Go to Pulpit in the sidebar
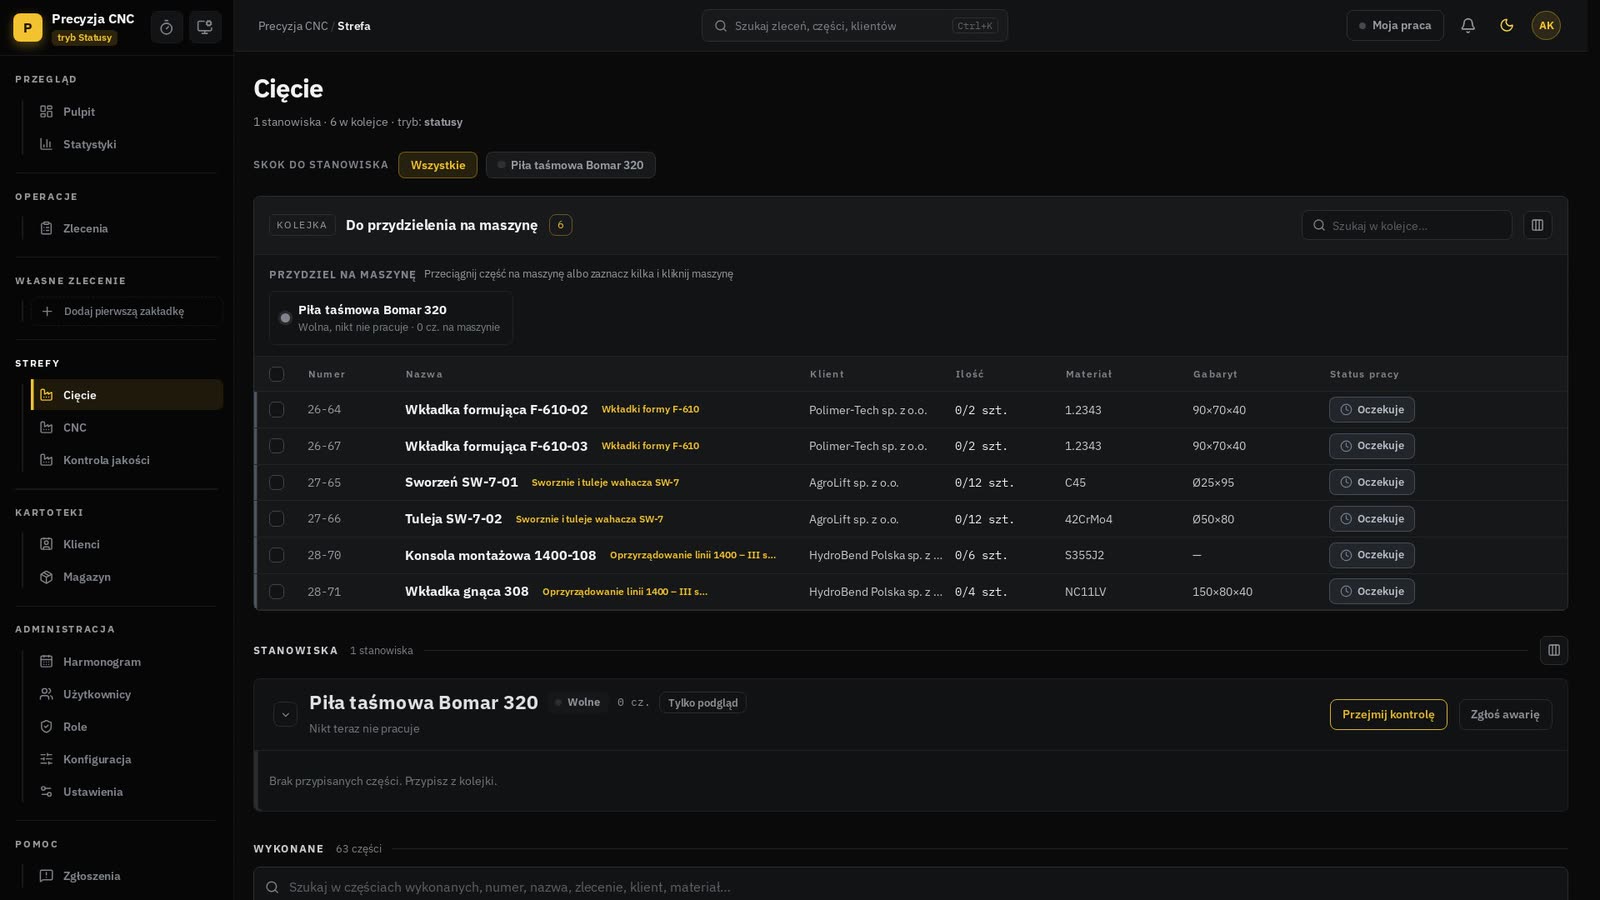Screen dimensions: 1600x900 coord(125,112)
